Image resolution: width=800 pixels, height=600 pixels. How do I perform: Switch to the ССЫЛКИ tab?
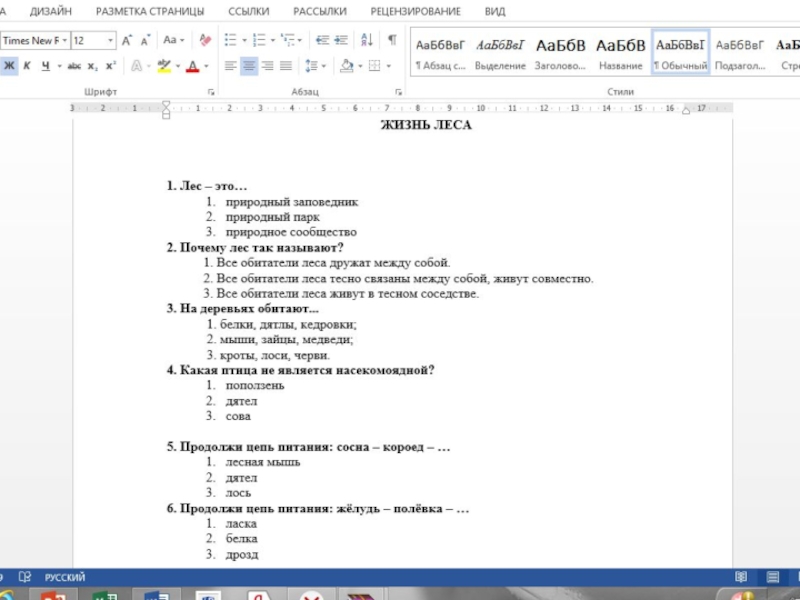click(x=248, y=11)
